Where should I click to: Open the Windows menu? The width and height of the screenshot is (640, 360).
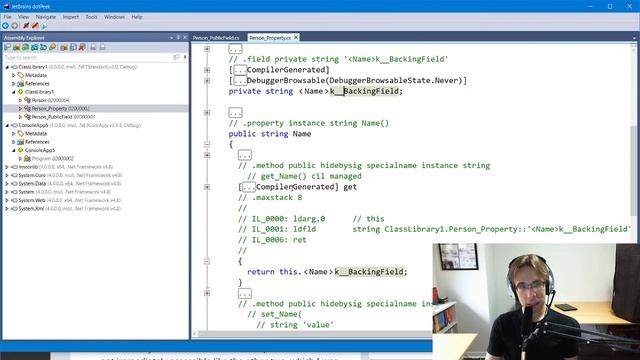pos(114,17)
